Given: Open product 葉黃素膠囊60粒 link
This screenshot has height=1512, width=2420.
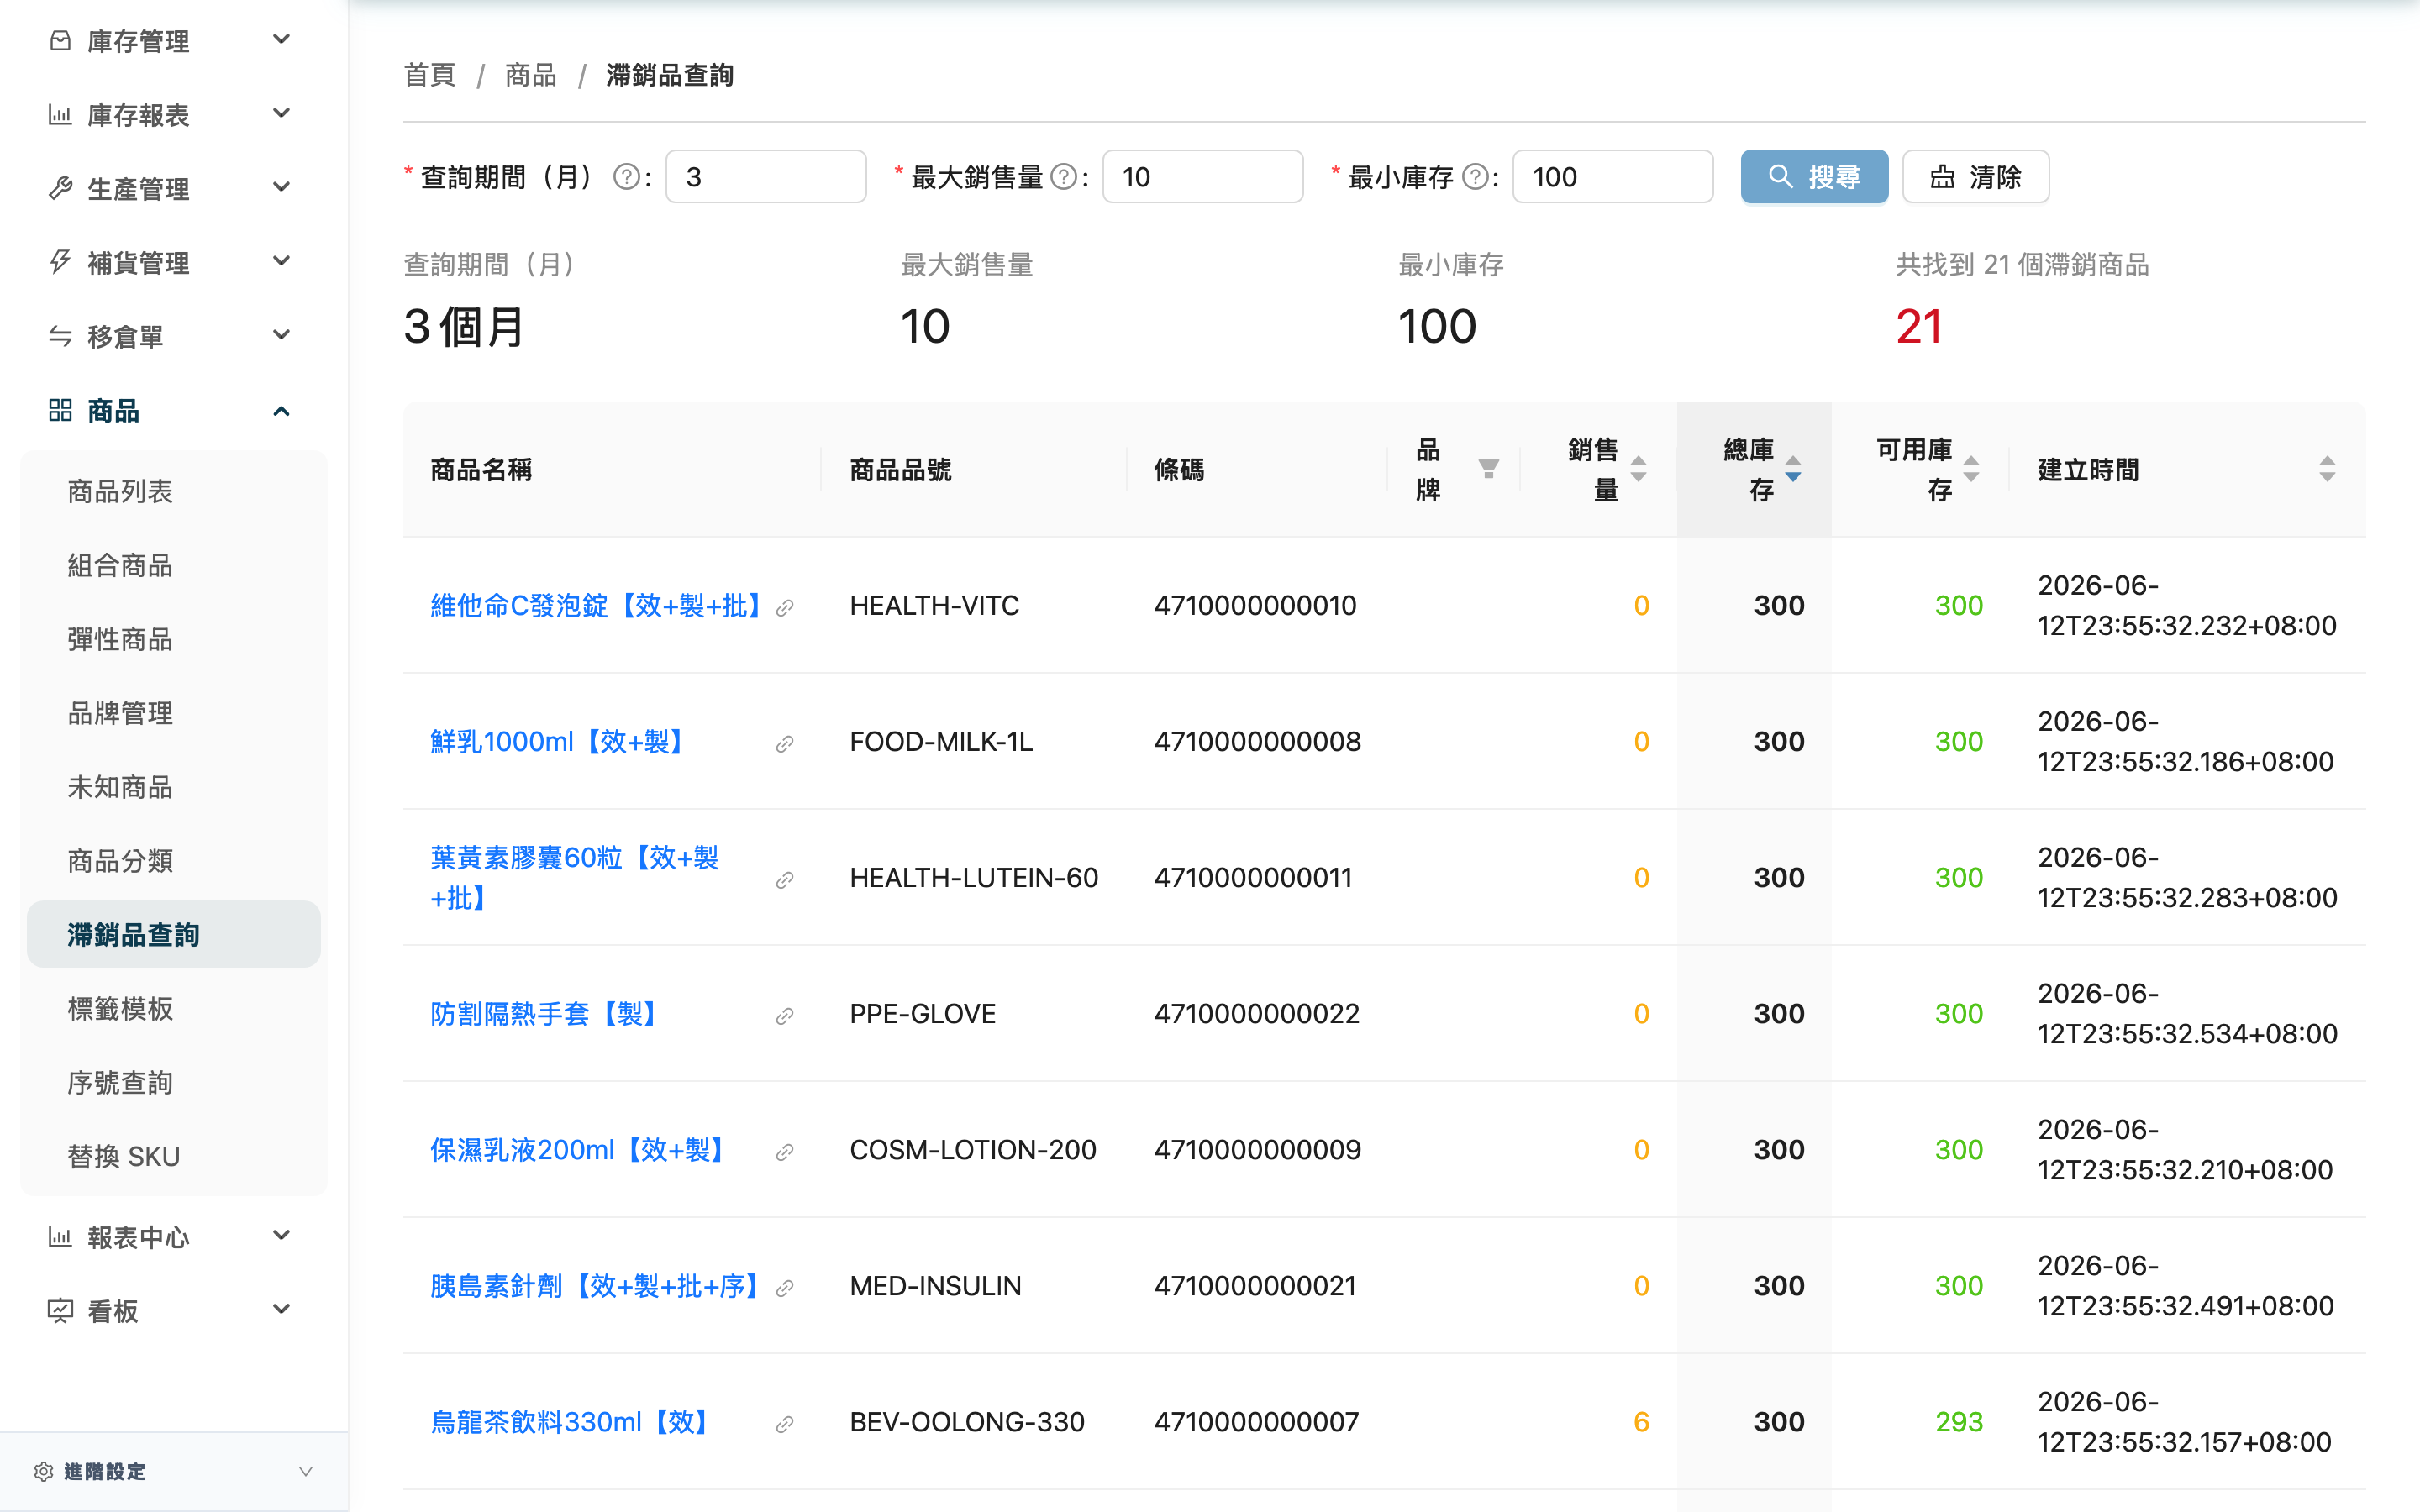Looking at the screenshot, I should click(575, 878).
